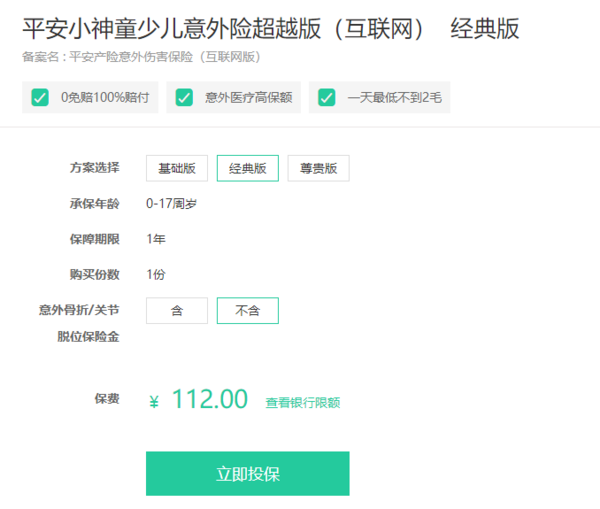Open the 查看银行限额 link
The height and width of the screenshot is (509, 600).
coord(303,403)
